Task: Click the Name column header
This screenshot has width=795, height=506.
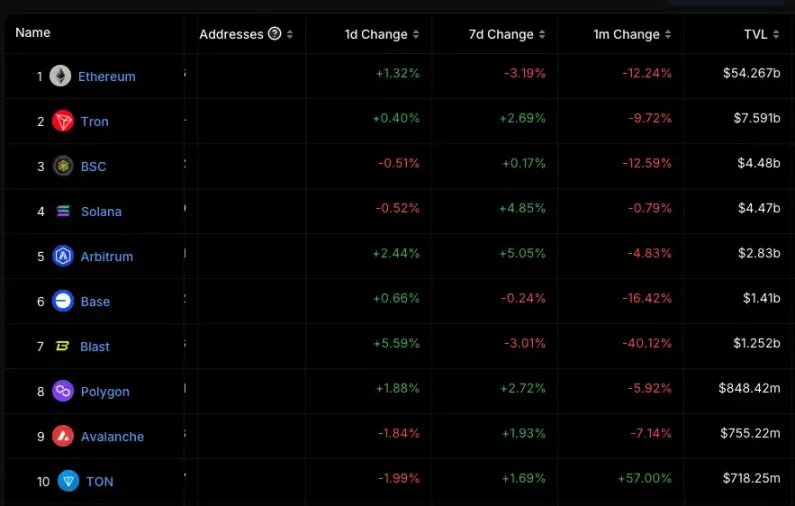Action: coord(33,33)
